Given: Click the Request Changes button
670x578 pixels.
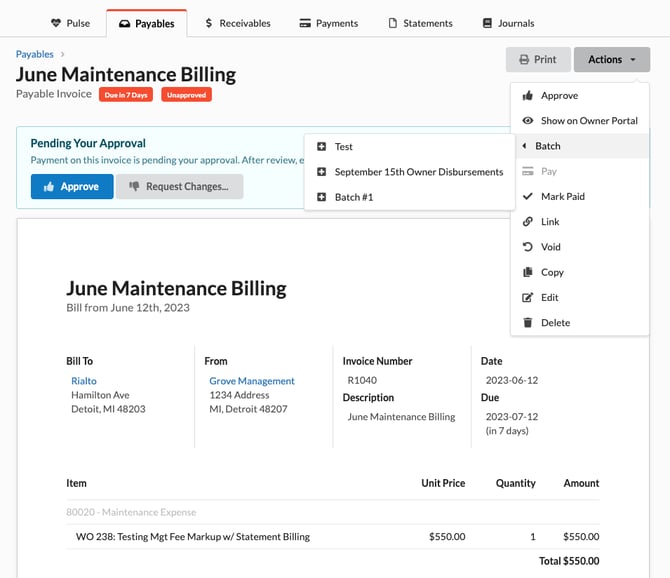Looking at the screenshot, I should [179, 187].
